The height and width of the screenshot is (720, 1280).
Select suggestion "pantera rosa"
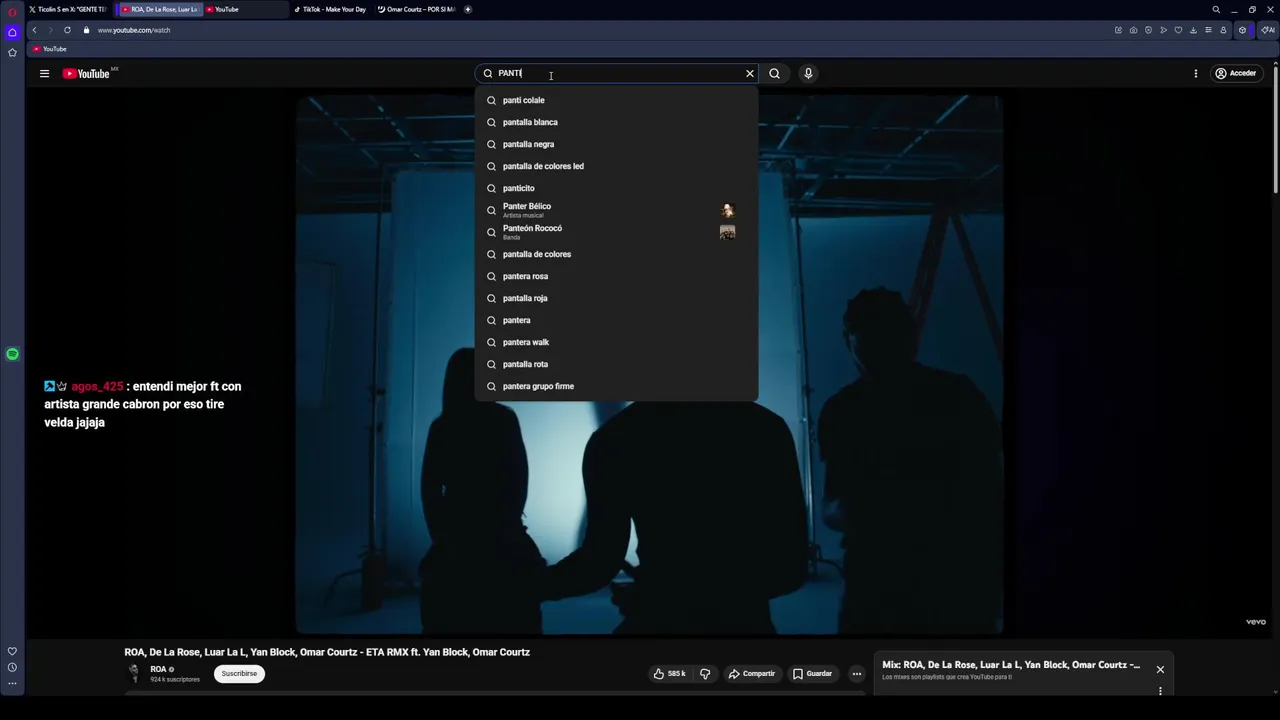[x=617, y=276]
